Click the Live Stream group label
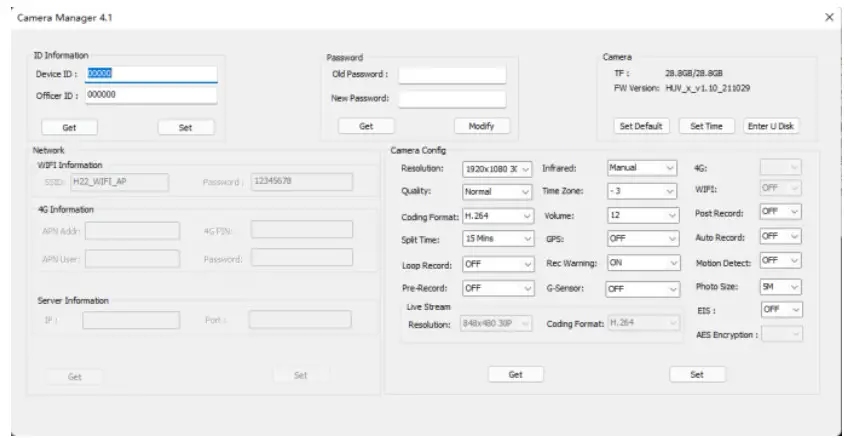 pyautogui.click(x=428, y=307)
